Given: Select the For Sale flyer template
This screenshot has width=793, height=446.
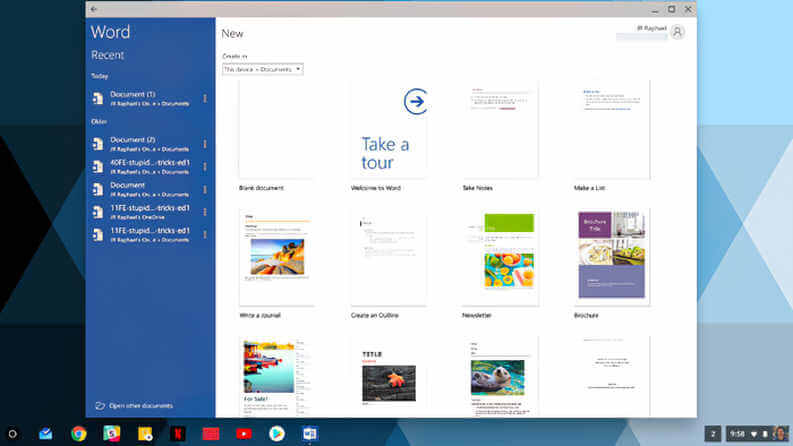Looking at the screenshot, I should coord(276,377).
